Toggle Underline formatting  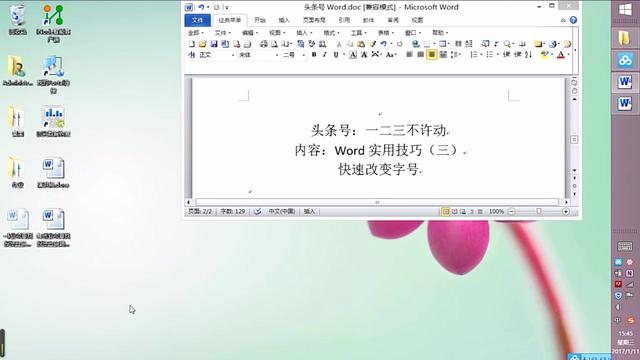[336, 55]
